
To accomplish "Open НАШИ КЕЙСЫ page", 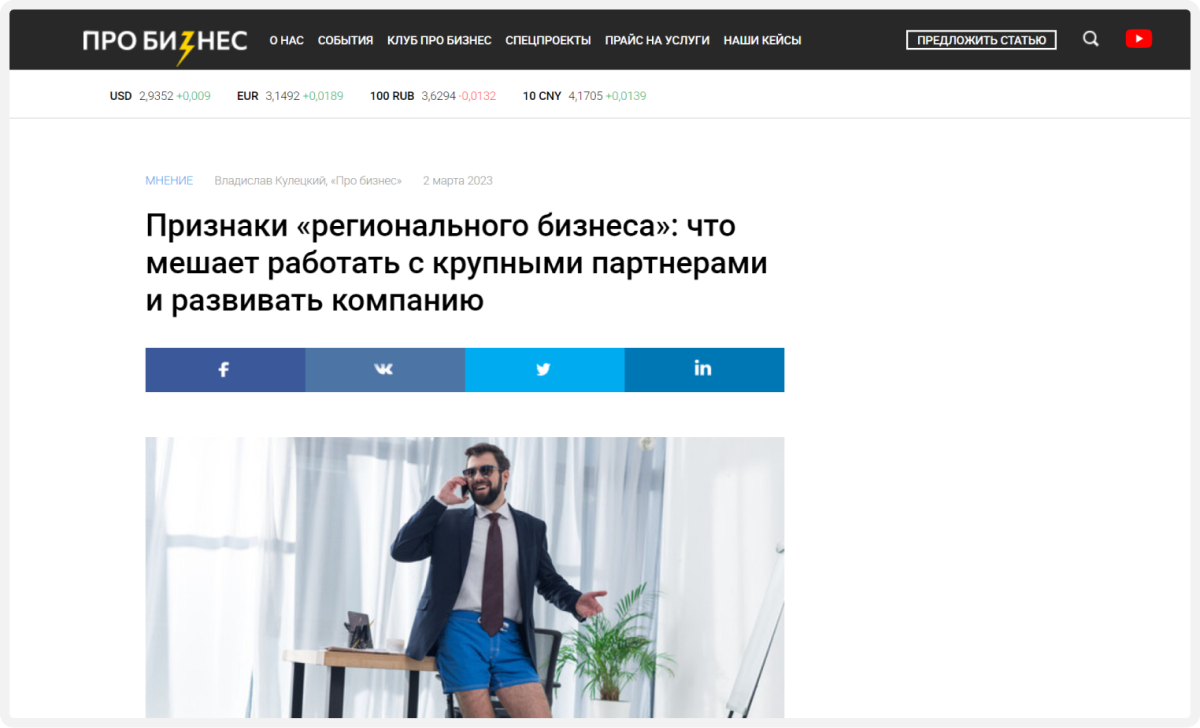I will (762, 40).
